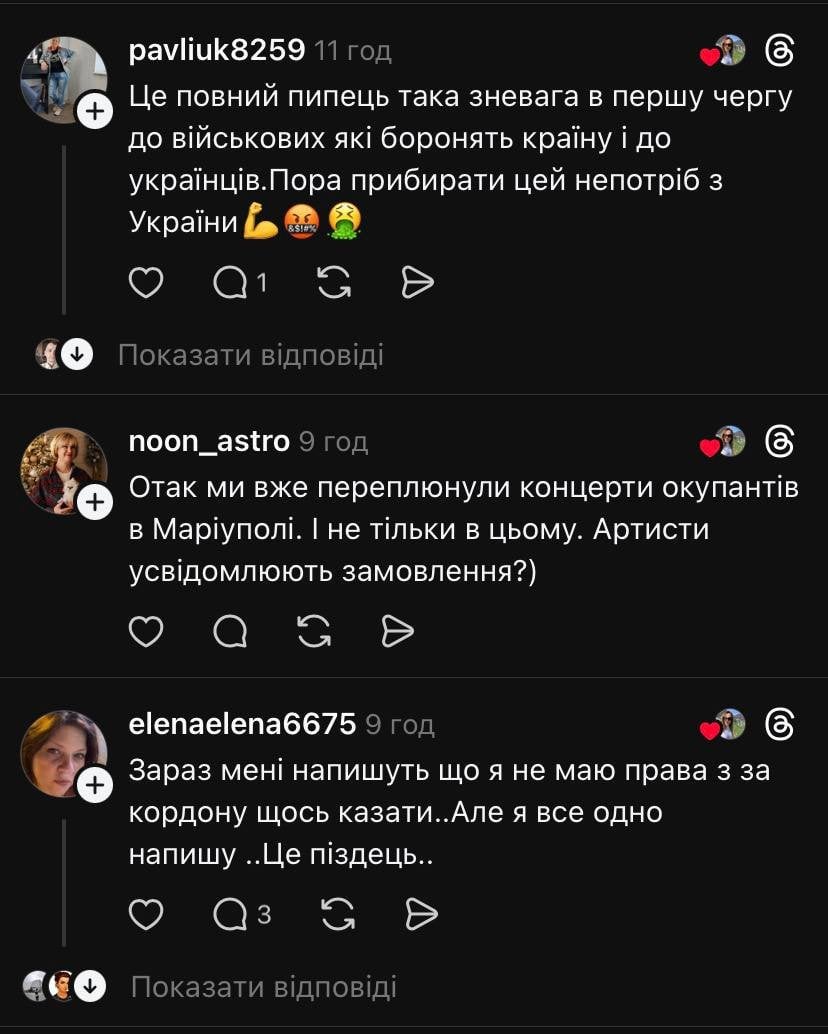View elenaelena6675's profile photo
The width and height of the screenshot is (828, 1034).
pos(61,749)
